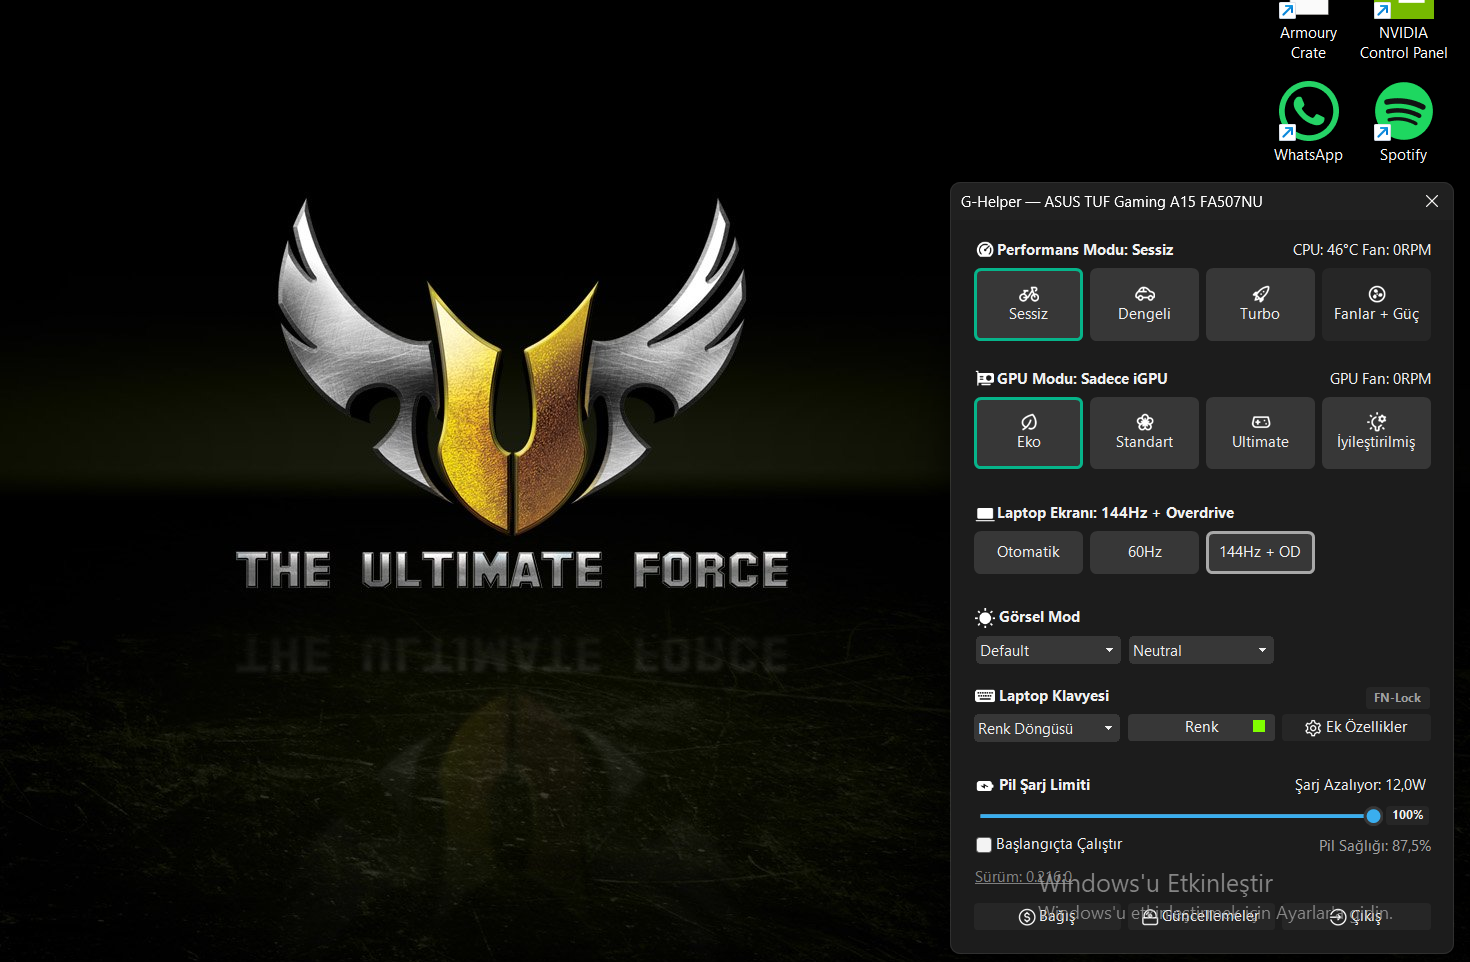Image resolution: width=1470 pixels, height=962 pixels.
Task: Choose İyileştirilmiş GPU mode
Action: click(x=1376, y=433)
